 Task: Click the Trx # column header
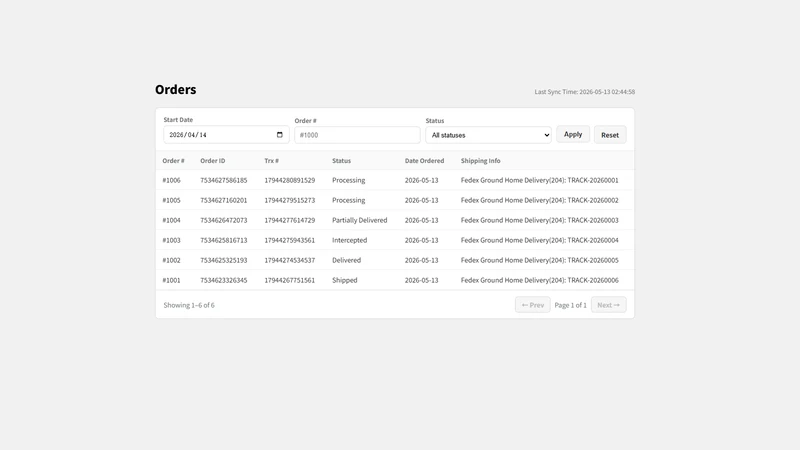[x=271, y=161]
